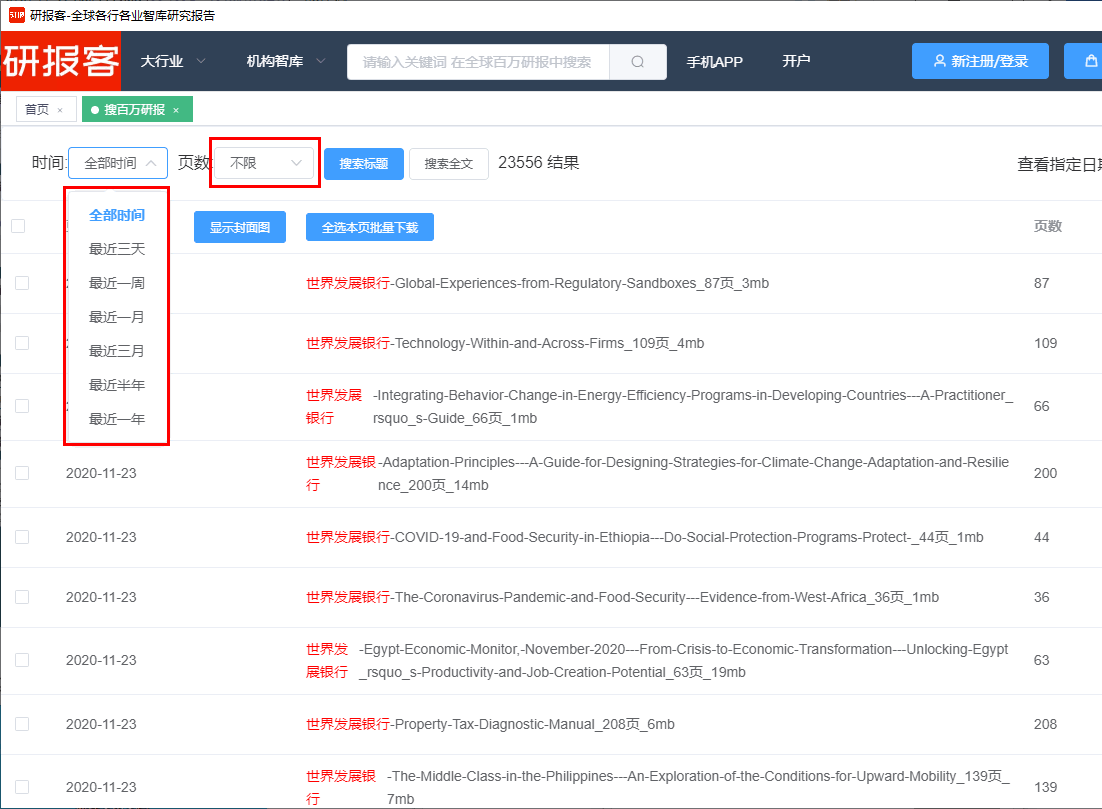
Task: Collapse the 全部时间 time dropdown
Action: pyautogui.click(x=118, y=163)
